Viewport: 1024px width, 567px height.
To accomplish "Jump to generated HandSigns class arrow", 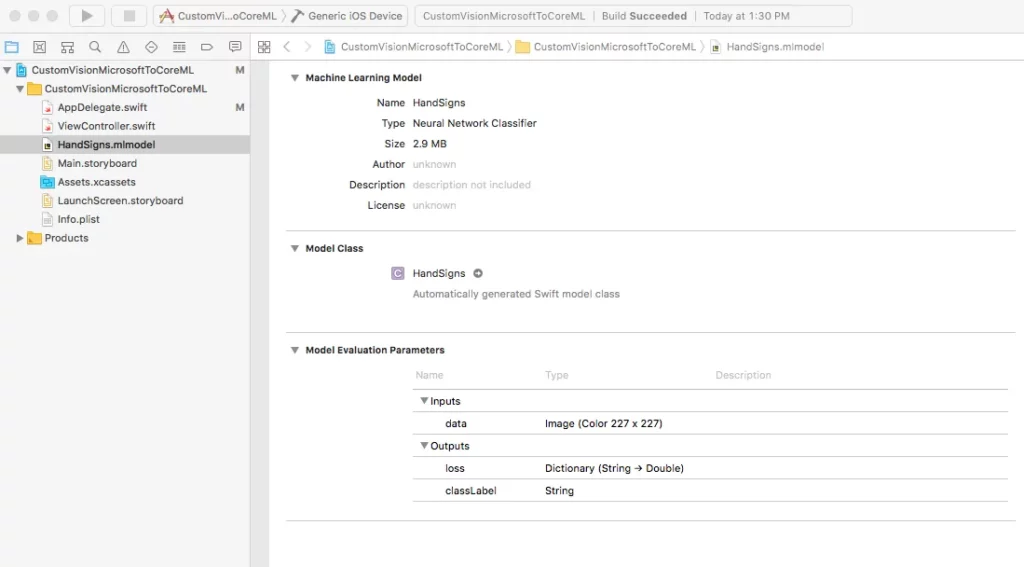I will [x=478, y=274].
